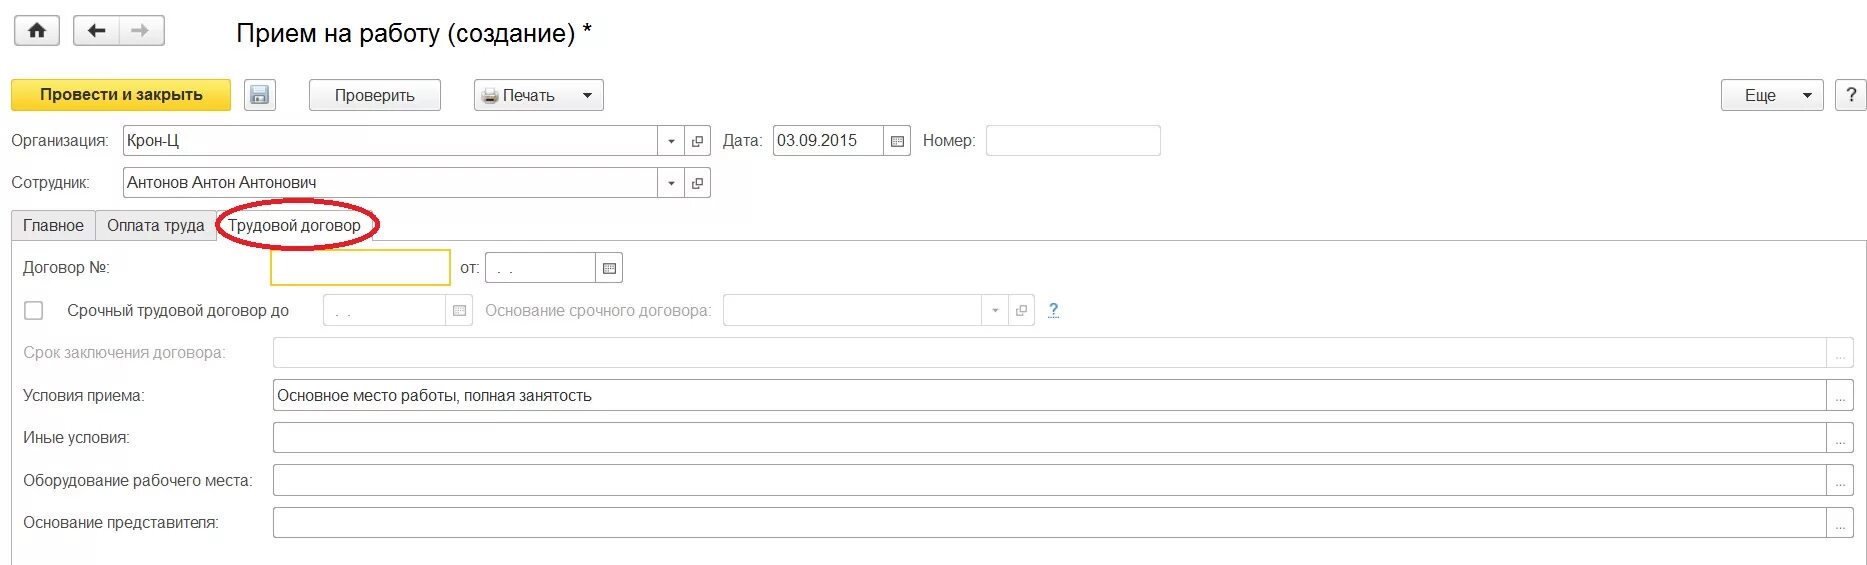Click the help question mark button
This screenshot has height=565, width=1867.
(x=1851, y=95)
